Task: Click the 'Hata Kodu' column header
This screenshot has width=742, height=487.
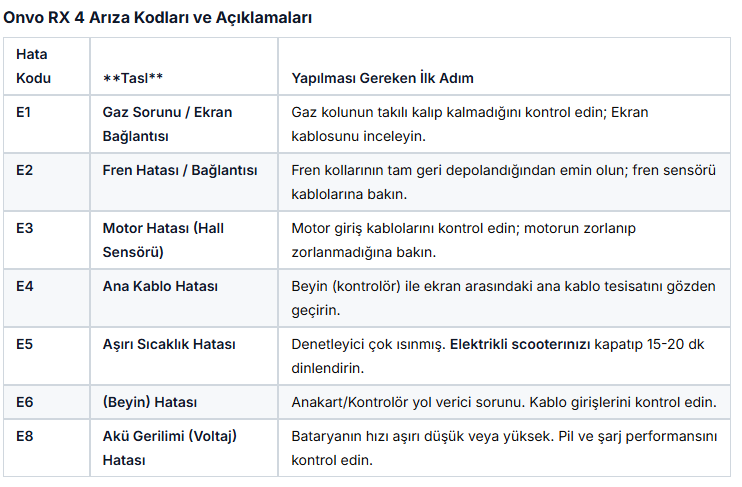Action: coord(34,66)
